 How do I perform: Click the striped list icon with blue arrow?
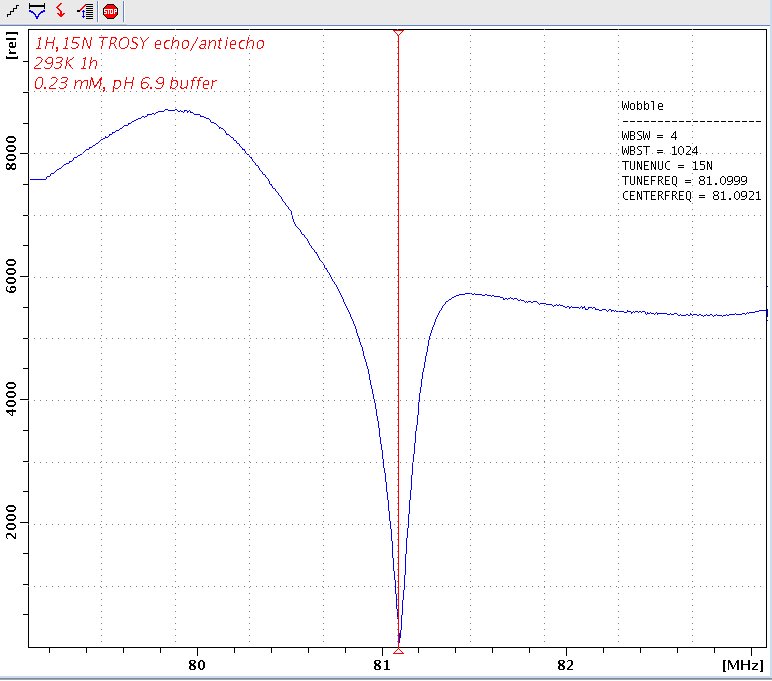click(85, 11)
